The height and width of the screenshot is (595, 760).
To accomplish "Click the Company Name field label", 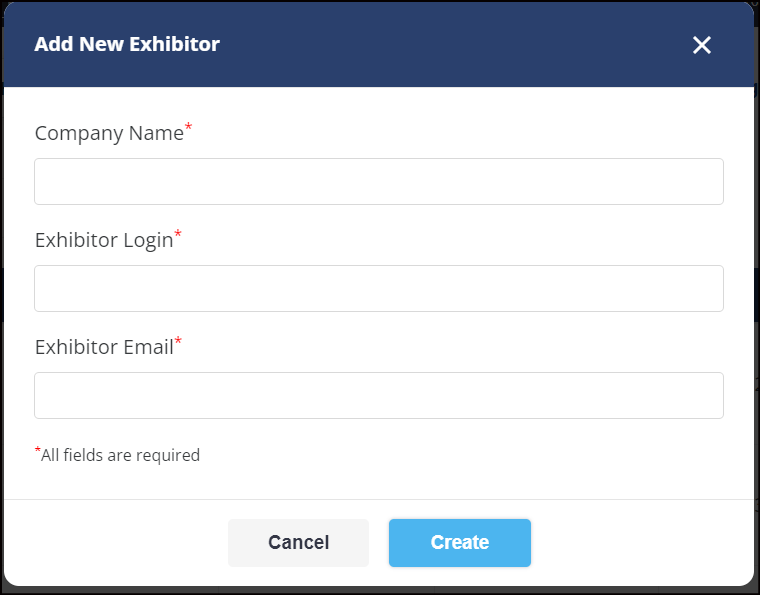I will pyautogui.click(x=110, y=133).
